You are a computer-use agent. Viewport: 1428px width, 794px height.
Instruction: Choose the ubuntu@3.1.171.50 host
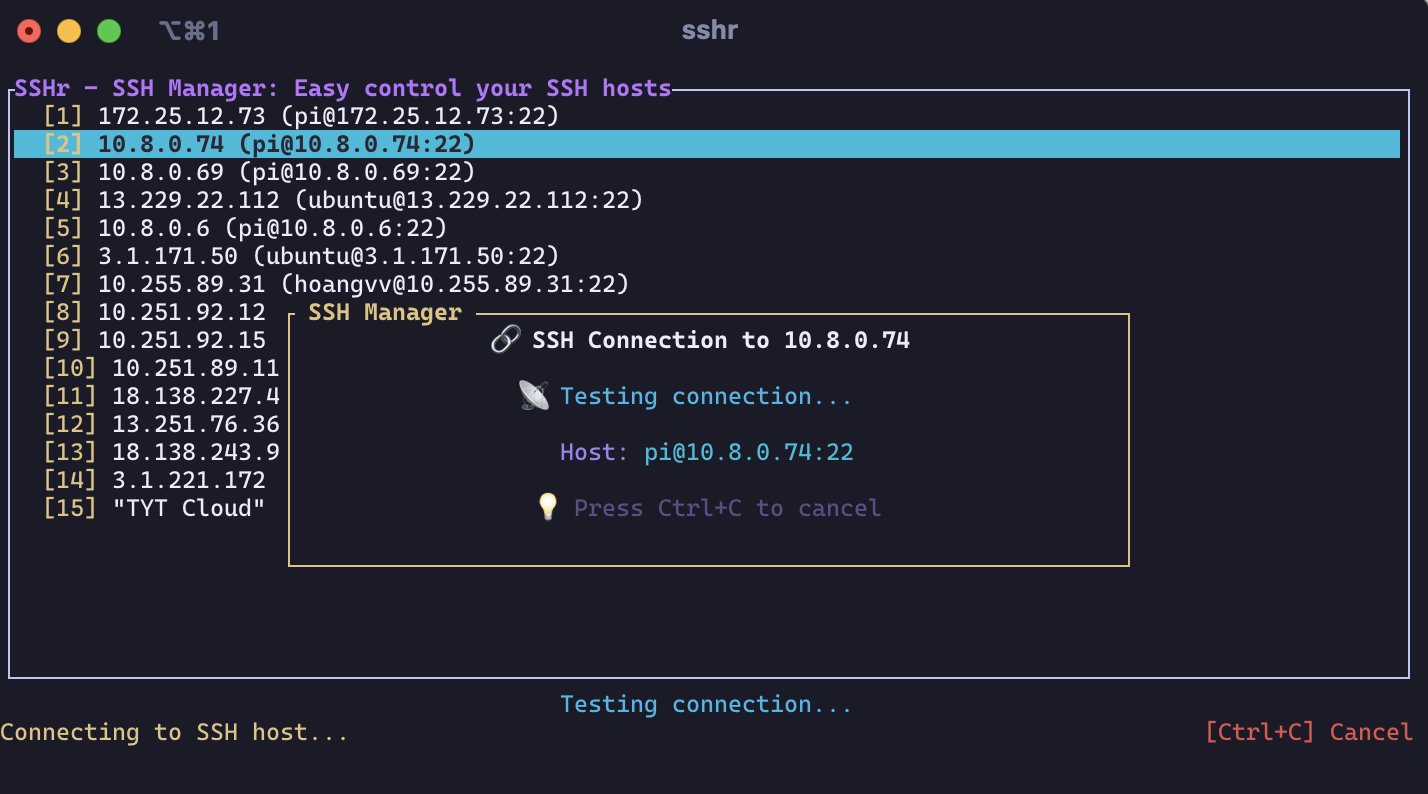click(301, 256)
